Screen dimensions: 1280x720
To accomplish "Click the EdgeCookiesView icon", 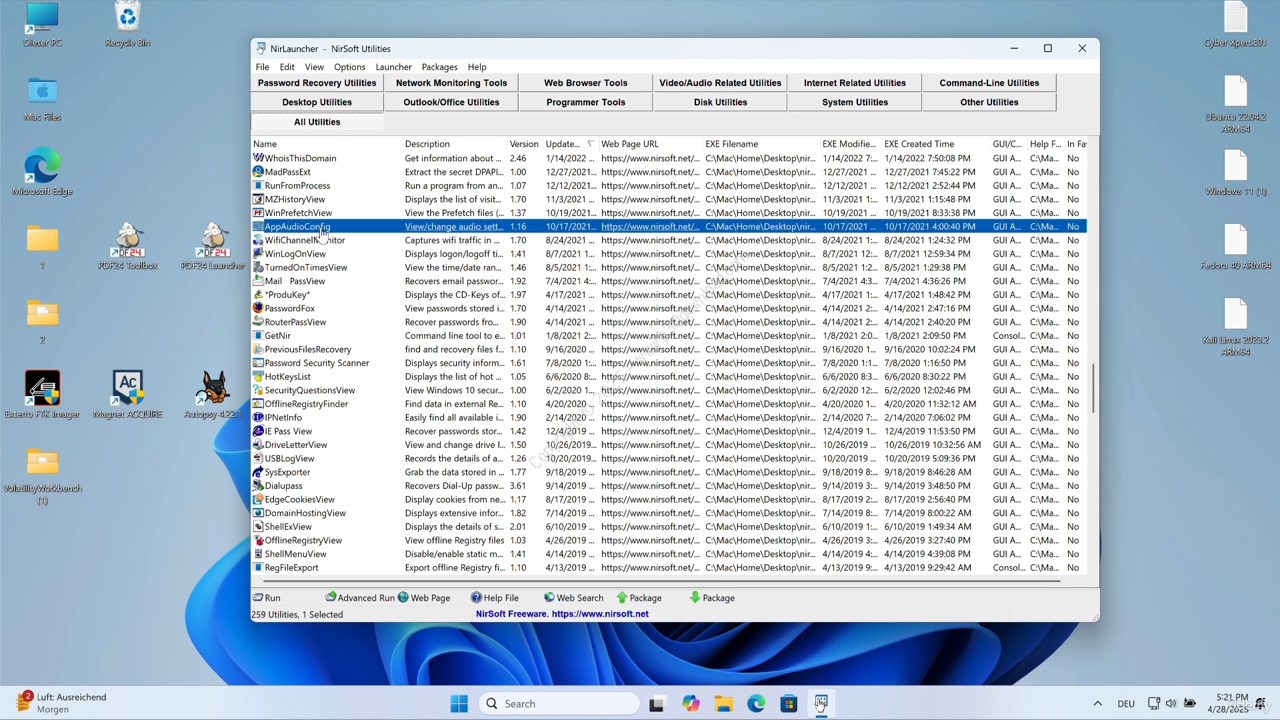I will tap(258, 499).
